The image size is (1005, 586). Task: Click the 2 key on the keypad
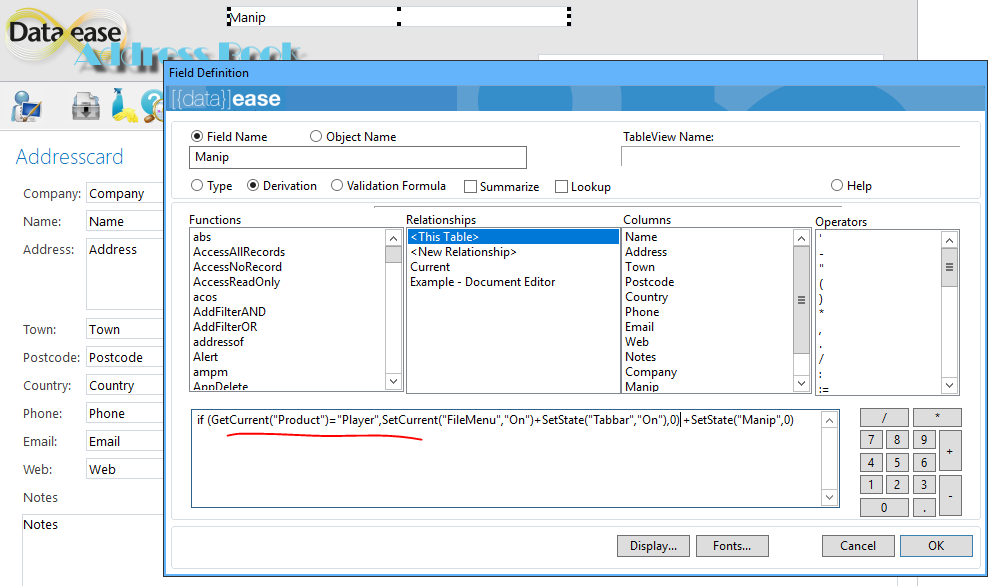[897, 485]
